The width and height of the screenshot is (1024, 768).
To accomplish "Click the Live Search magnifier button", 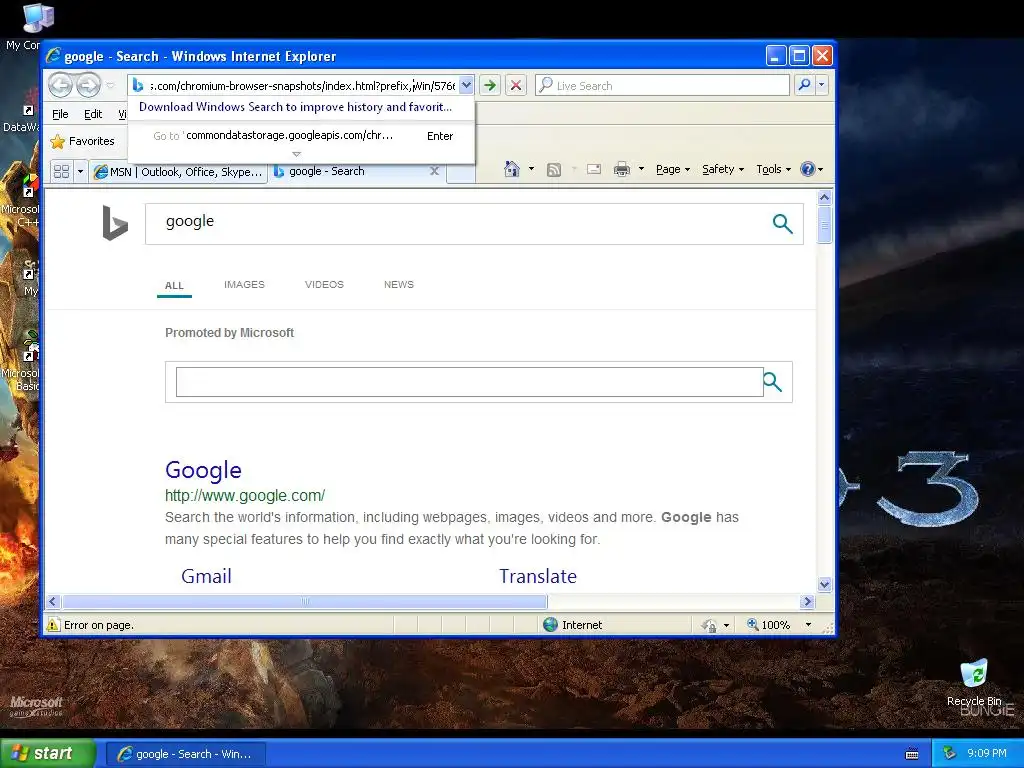I will click(805, 85).
